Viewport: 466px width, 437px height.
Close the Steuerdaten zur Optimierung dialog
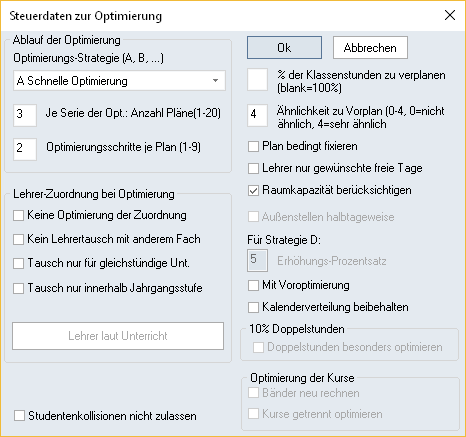coord(450,15)
